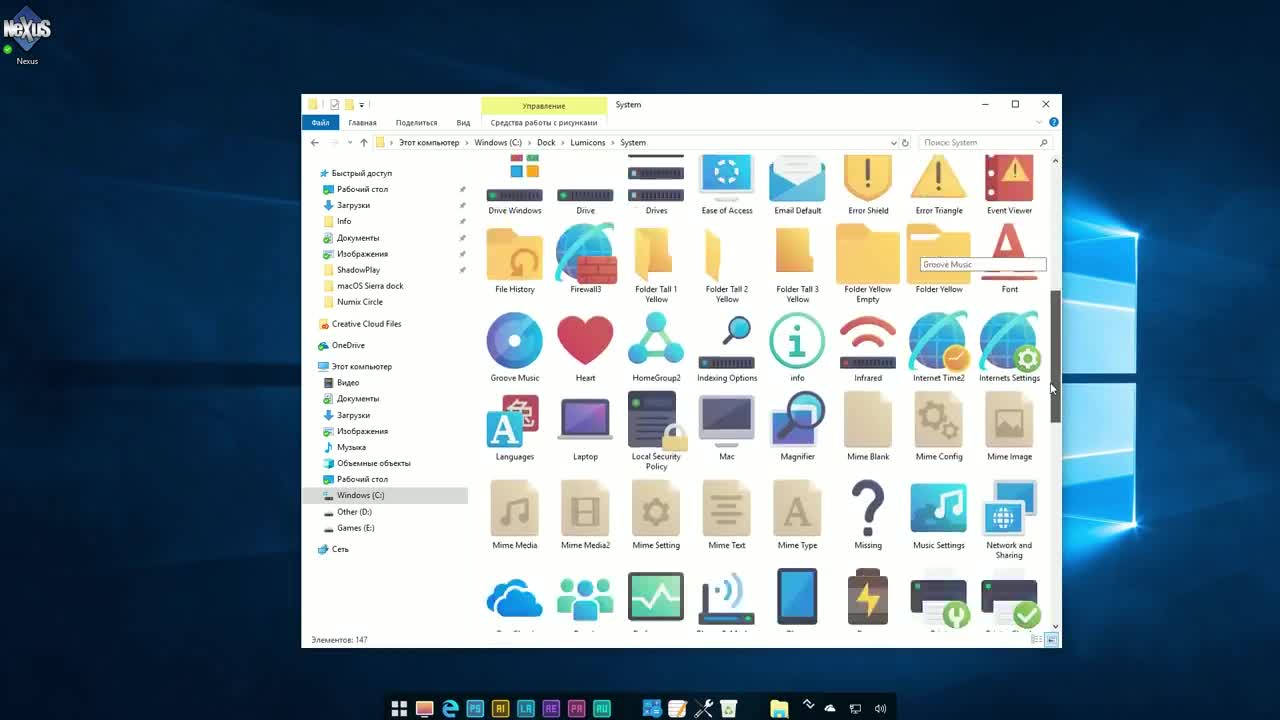
Task: Select the Firewall3 icon file
Action: pyautogui.click(x=585, y=259)
